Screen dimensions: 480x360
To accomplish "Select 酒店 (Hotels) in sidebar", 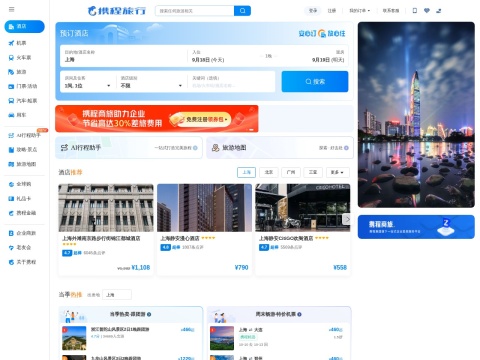I will tap(24, 26).
